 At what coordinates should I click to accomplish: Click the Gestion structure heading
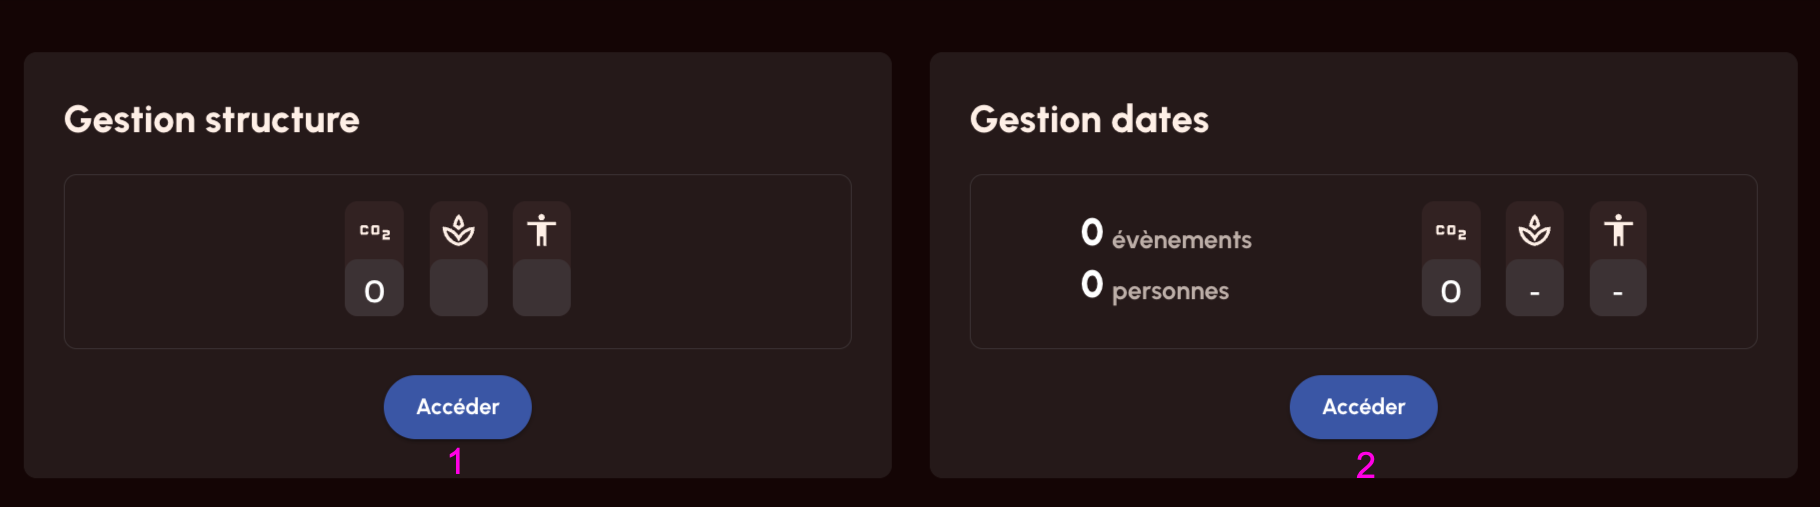(x=212, y=120)
